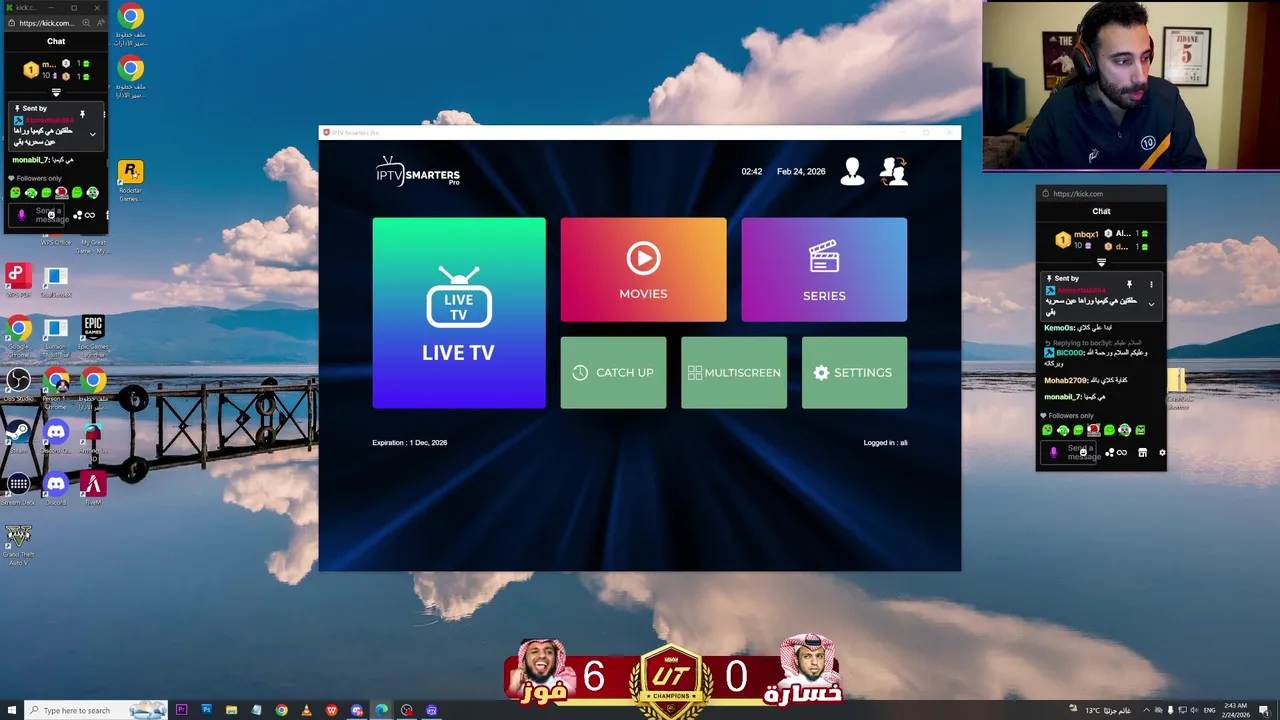Click the Chat header in the left Kick window
1280x720 pixels.
[56, 41]
